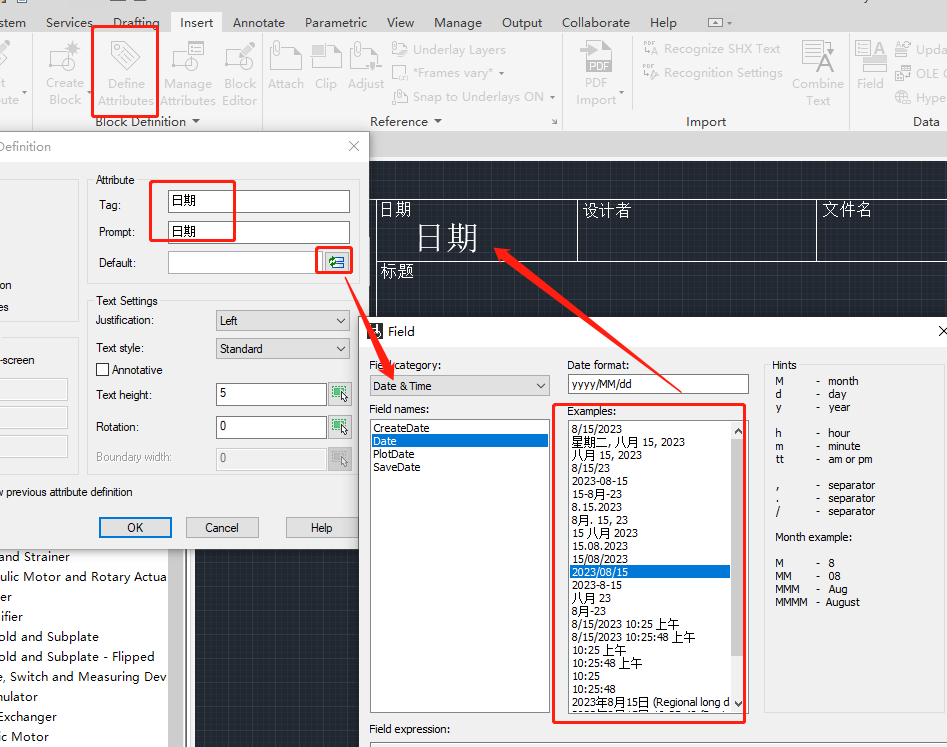Image resolution: width=947 pixels, height=747 pixels.
Task: Click pick-point icon next to Text height
Action: 339,394
